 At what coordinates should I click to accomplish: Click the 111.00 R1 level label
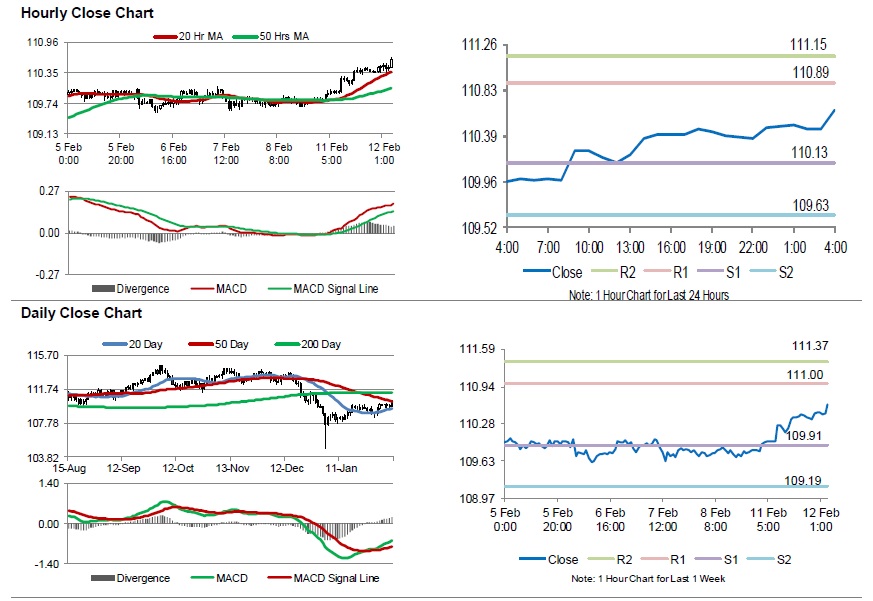click(805, 375)
